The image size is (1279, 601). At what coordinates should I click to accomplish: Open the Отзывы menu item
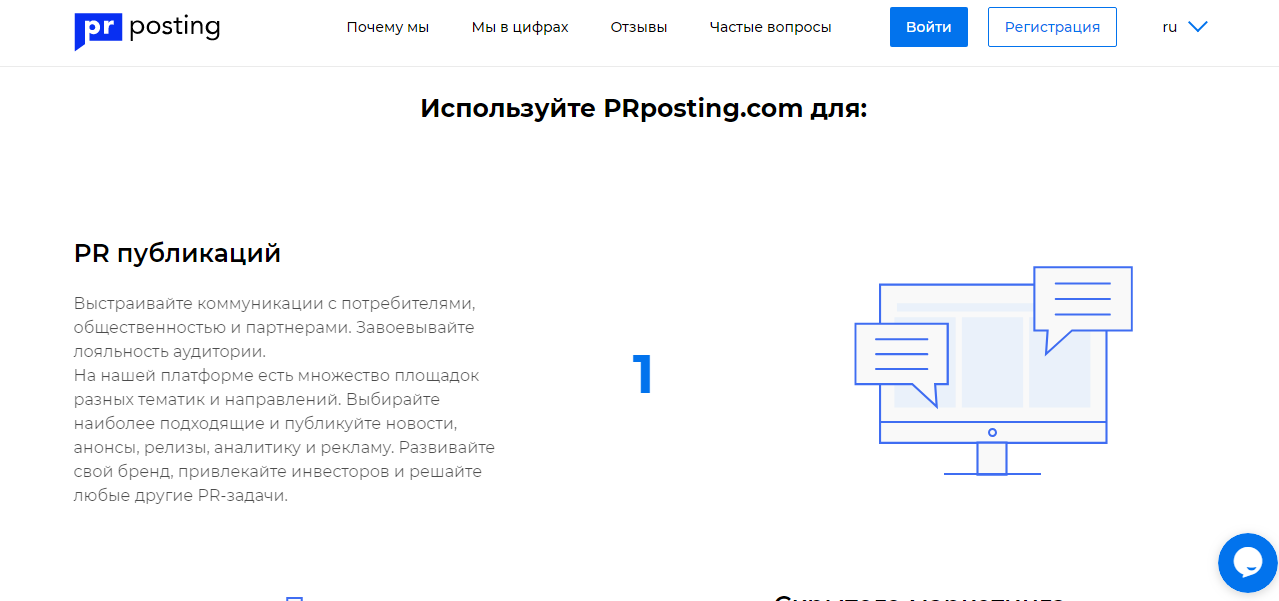(x=639, y=27)
